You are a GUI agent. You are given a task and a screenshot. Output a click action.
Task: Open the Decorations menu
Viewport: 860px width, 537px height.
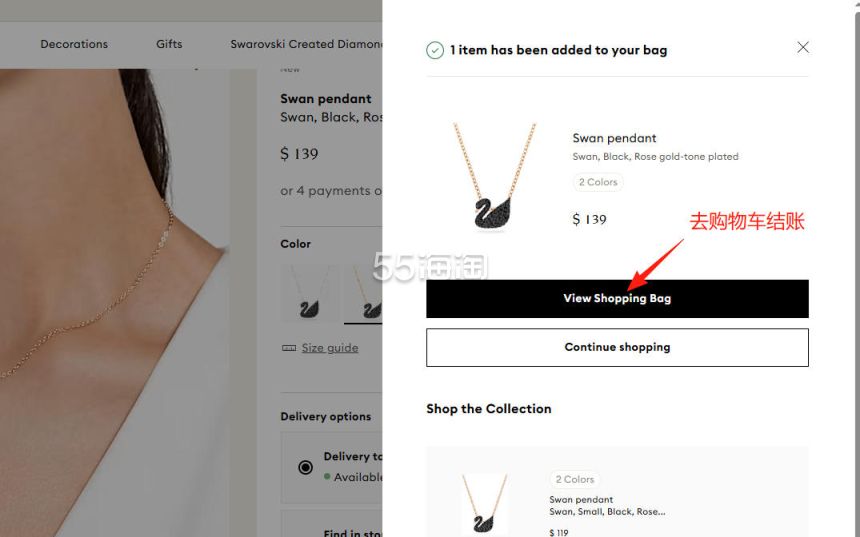pos(74,44)
